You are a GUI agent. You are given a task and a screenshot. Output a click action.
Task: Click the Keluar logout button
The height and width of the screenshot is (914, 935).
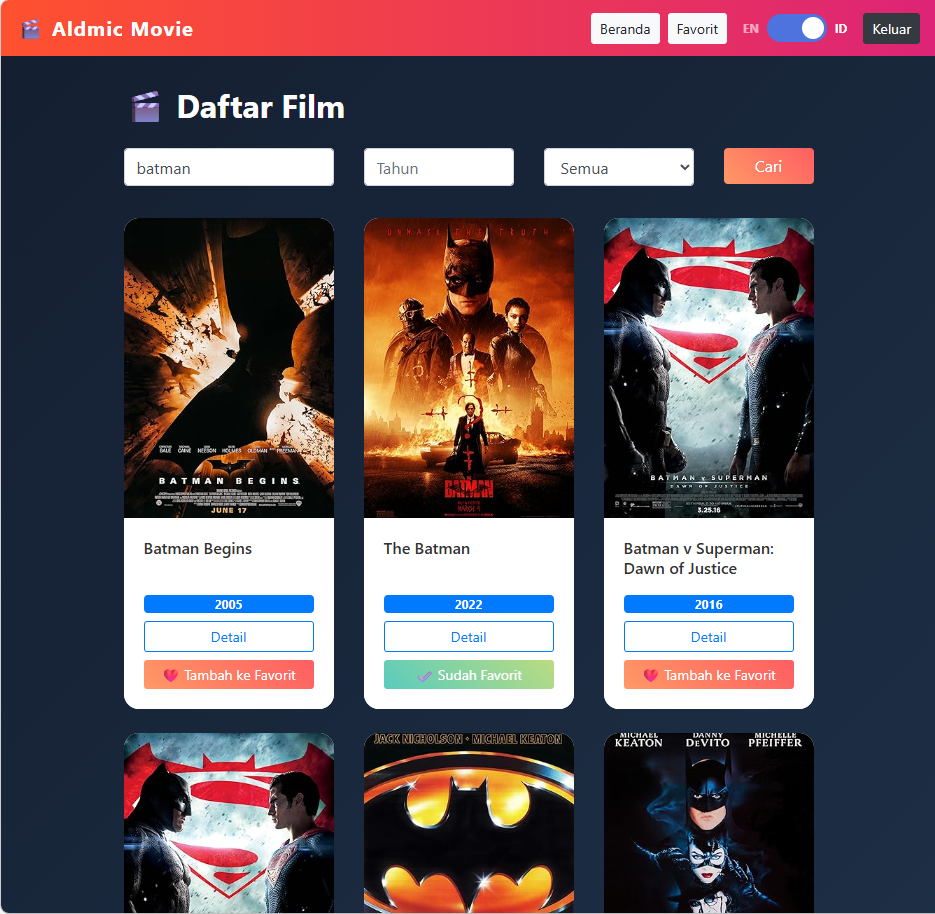[891, 29]
